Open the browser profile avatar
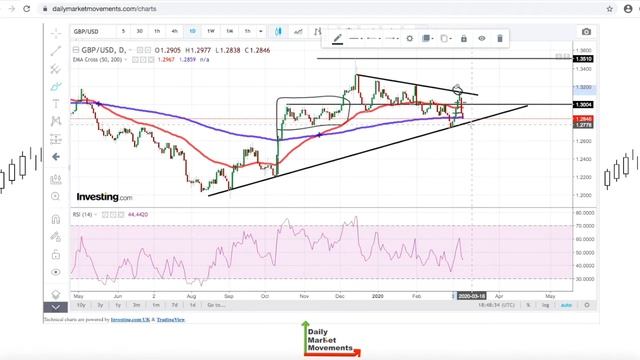This screenshot has width=640, height=360. pos(628,9)
